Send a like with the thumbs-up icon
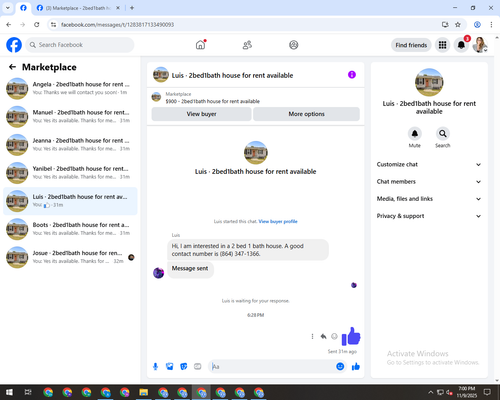Image resolution: width=500 pixels, height=400 pixels. (356, 367)
